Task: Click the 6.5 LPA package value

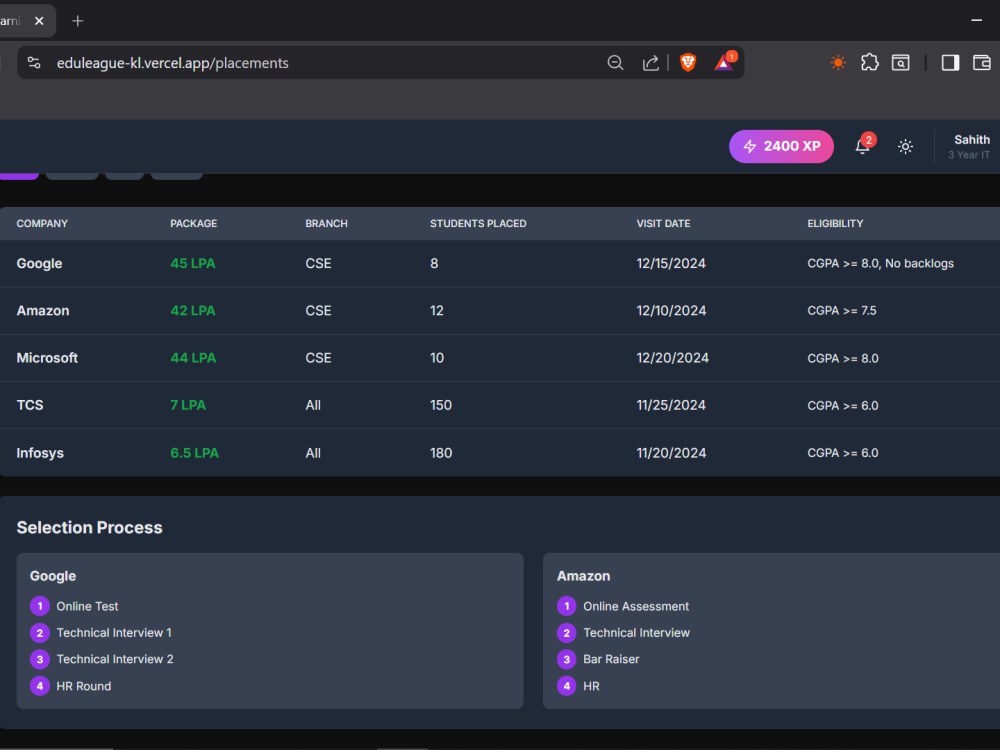Action: pyautogui.click(x=195, y=453)
